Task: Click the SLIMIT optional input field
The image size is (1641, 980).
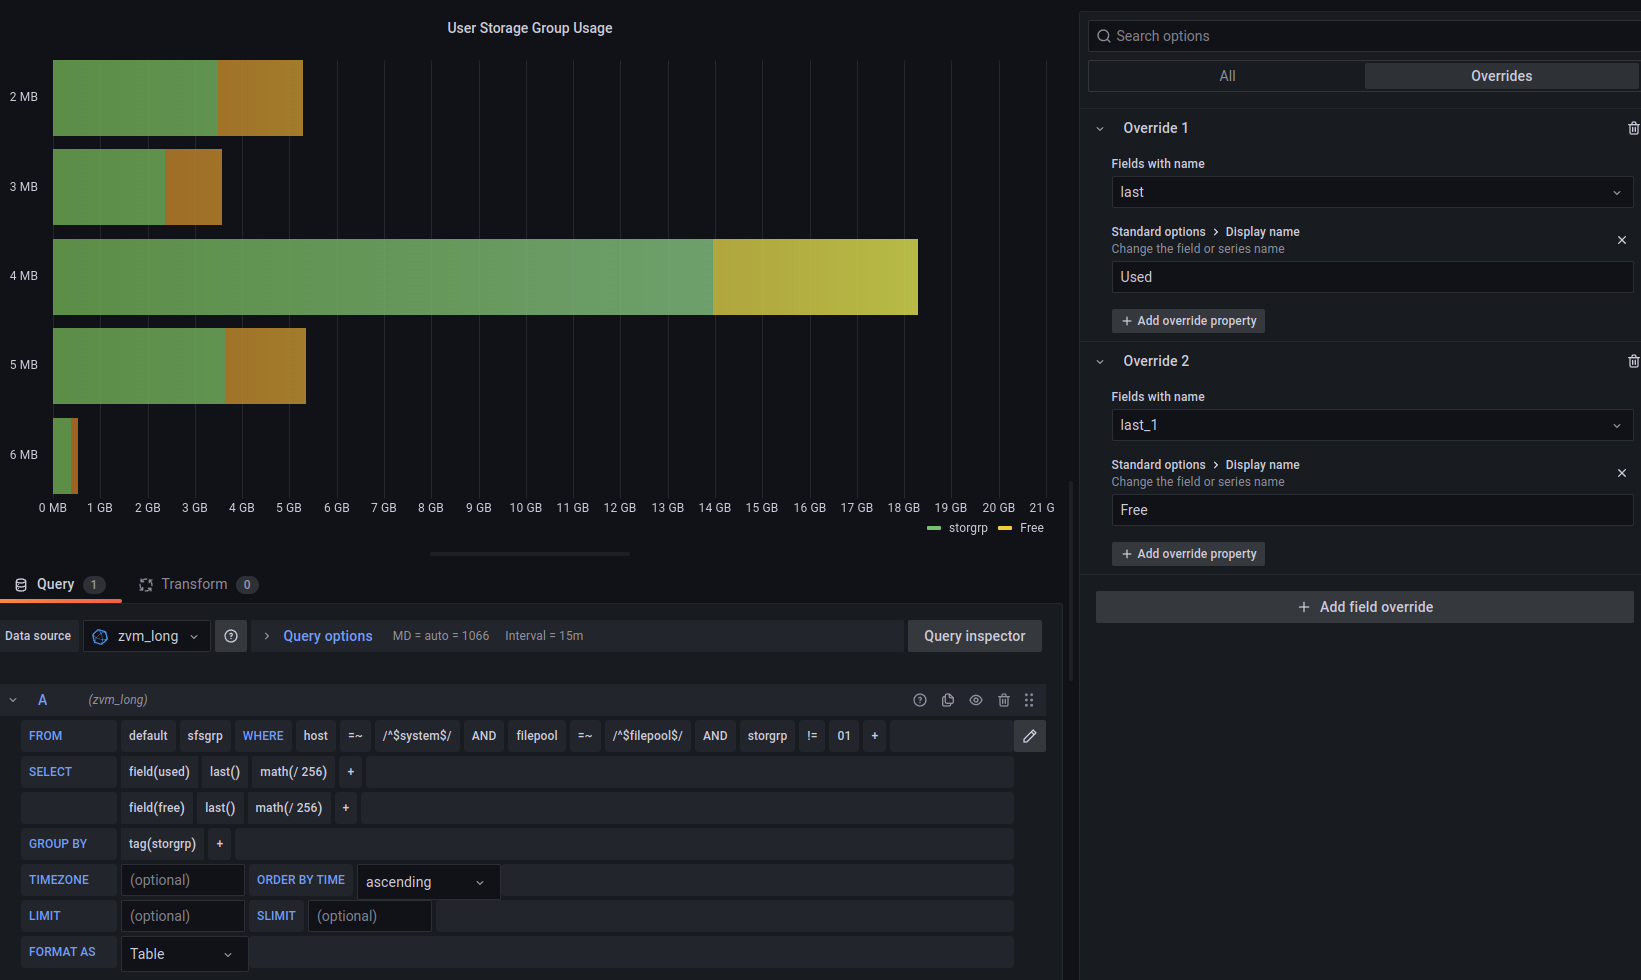Action: pos(370,915)
